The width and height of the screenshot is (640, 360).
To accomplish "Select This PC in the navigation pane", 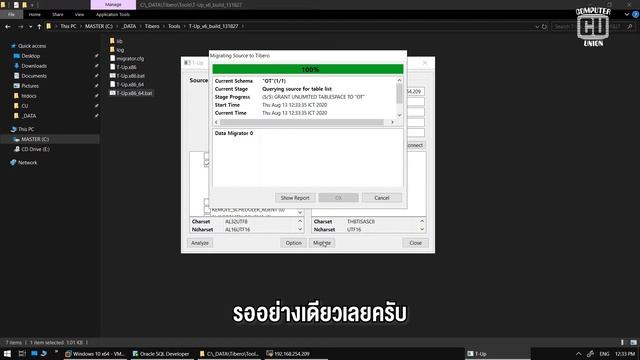I will (25, 129).
